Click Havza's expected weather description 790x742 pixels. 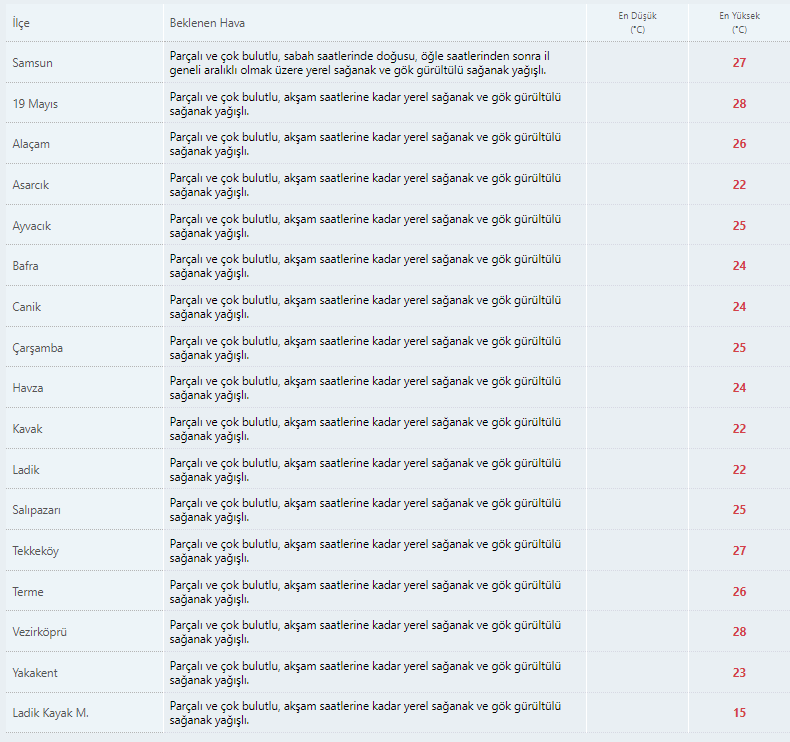click(x=365, y=388)
